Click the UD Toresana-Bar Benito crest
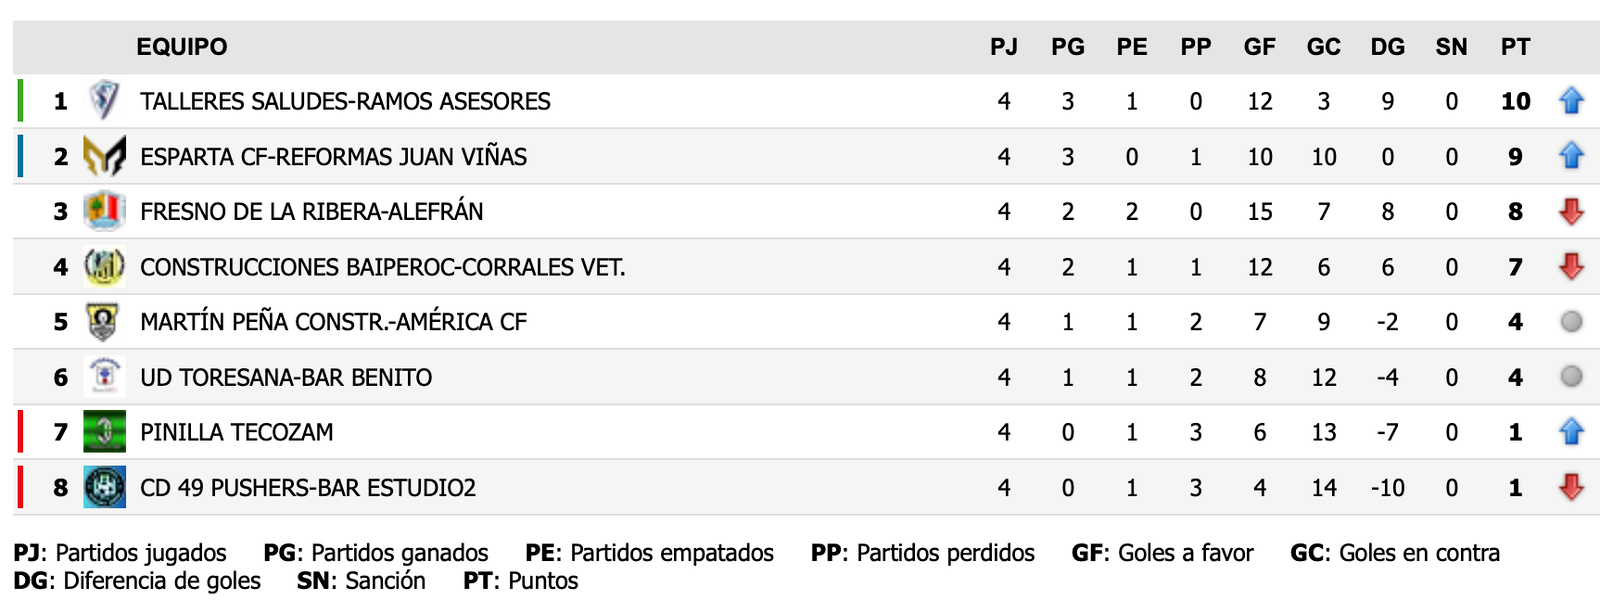The image size is (1600, 603). 104,377
